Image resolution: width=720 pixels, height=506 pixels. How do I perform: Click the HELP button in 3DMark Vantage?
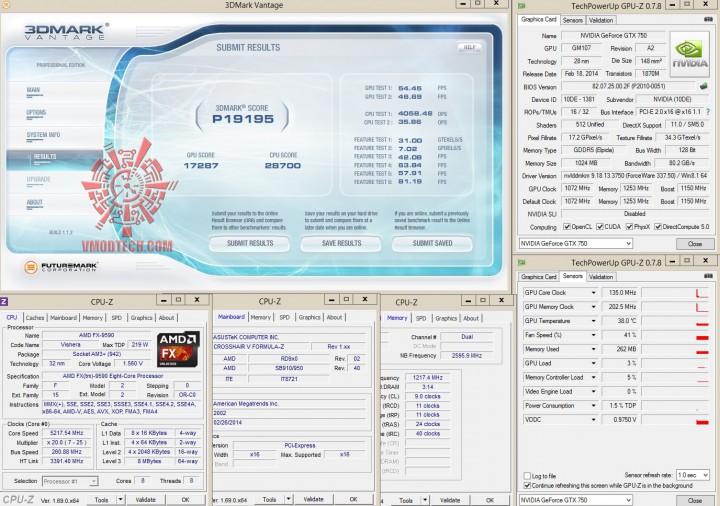pos(469,47)
